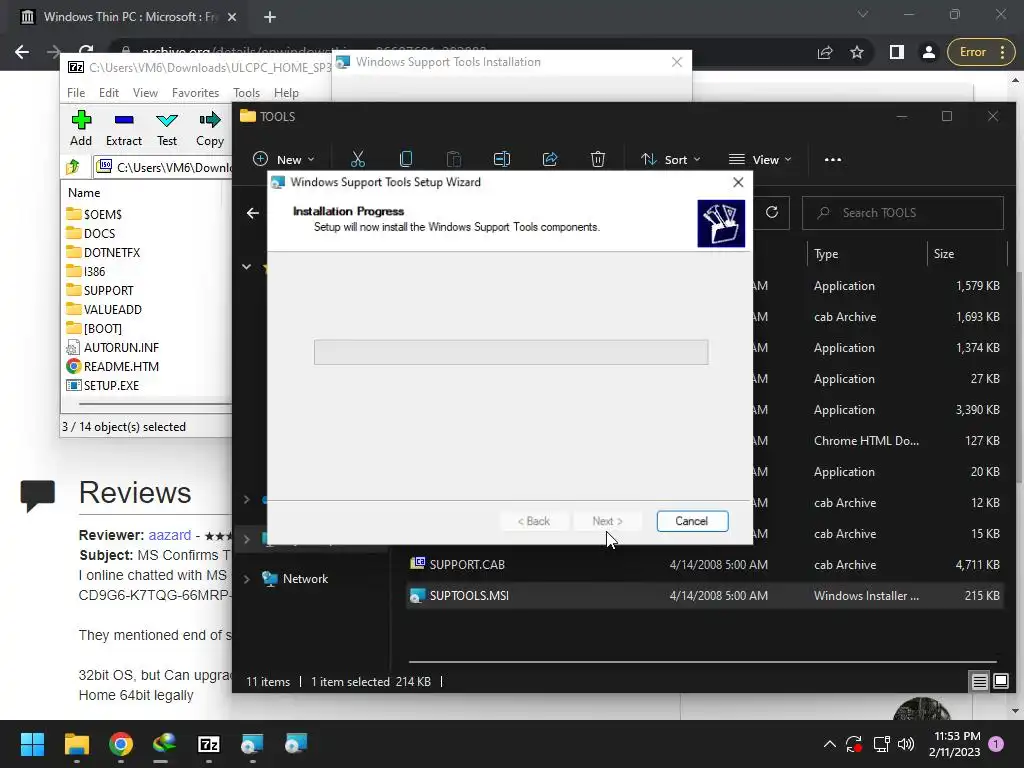
Task: Open New dropdown in Explorer toolbar
Action: [x=284, y=159]
